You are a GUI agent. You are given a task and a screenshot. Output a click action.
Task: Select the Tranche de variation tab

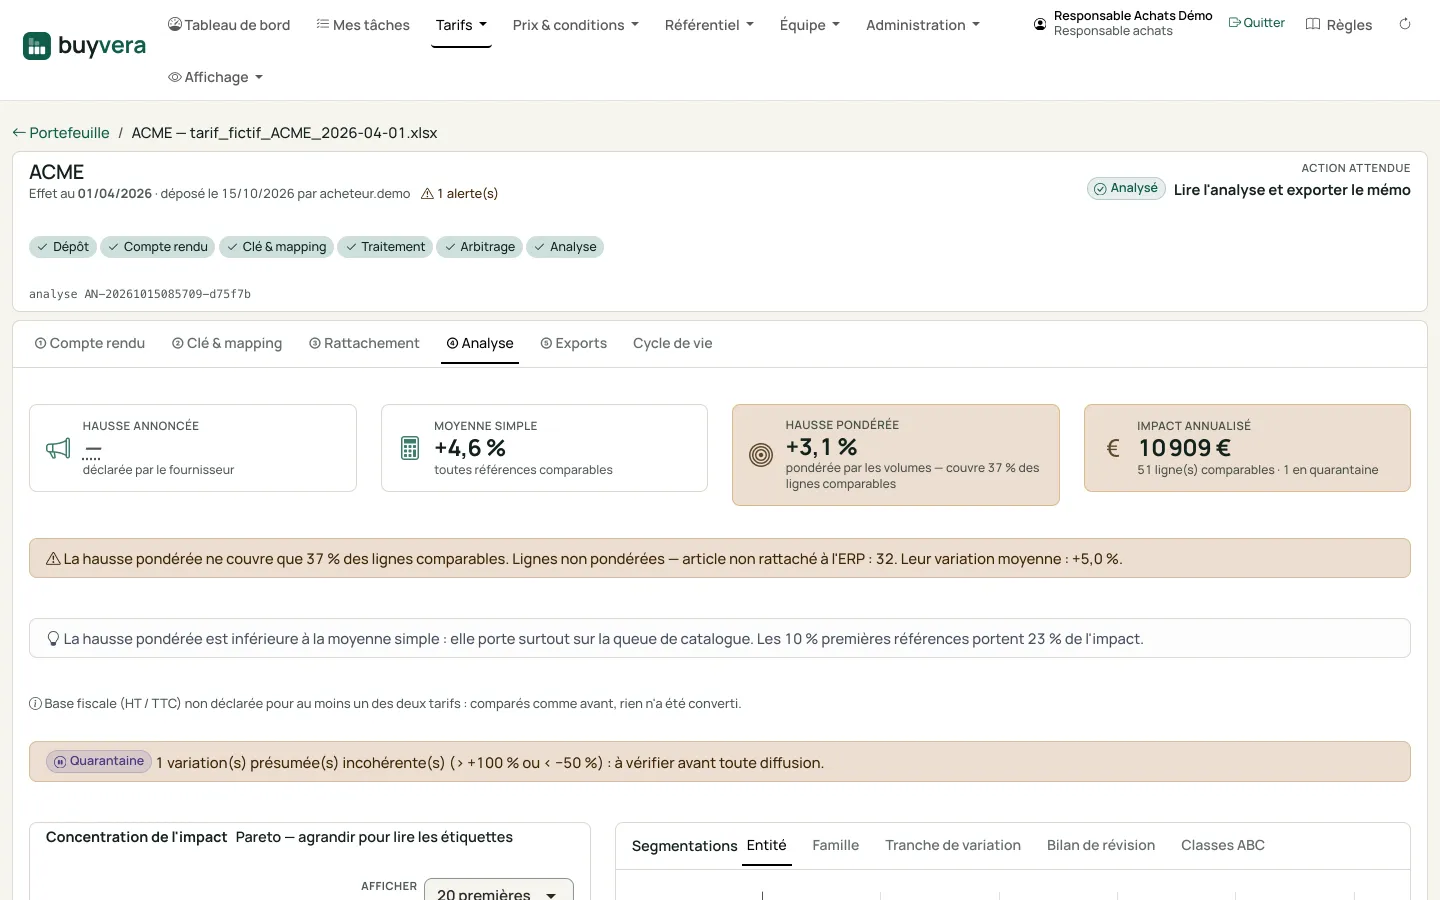click(953, 845)
